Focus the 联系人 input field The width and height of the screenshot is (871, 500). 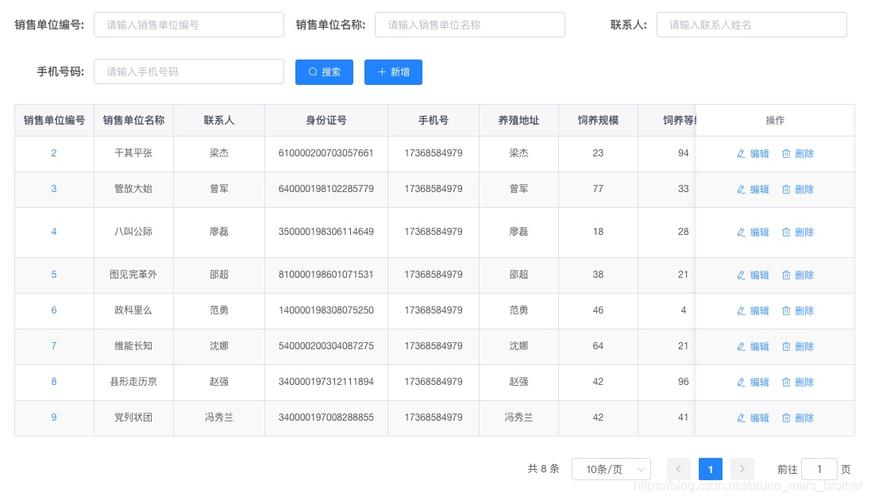click(x=752, y=25)
